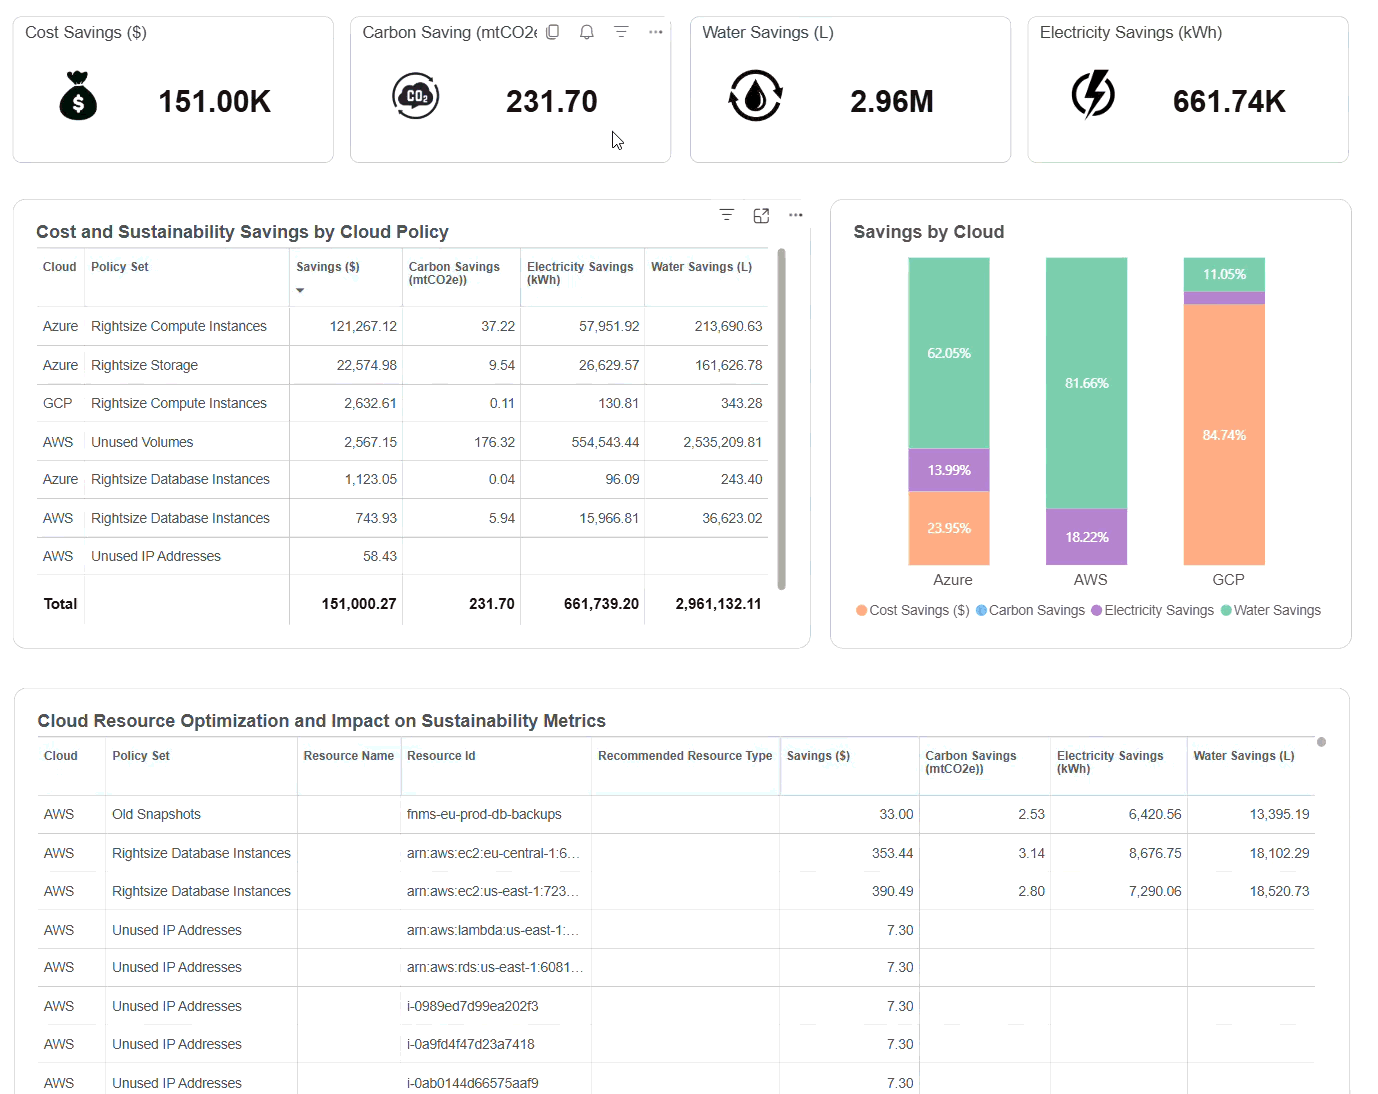Sort policy table by Cloud column
The height and width of the screenshot is (1094, 1378).
point(59,267)
